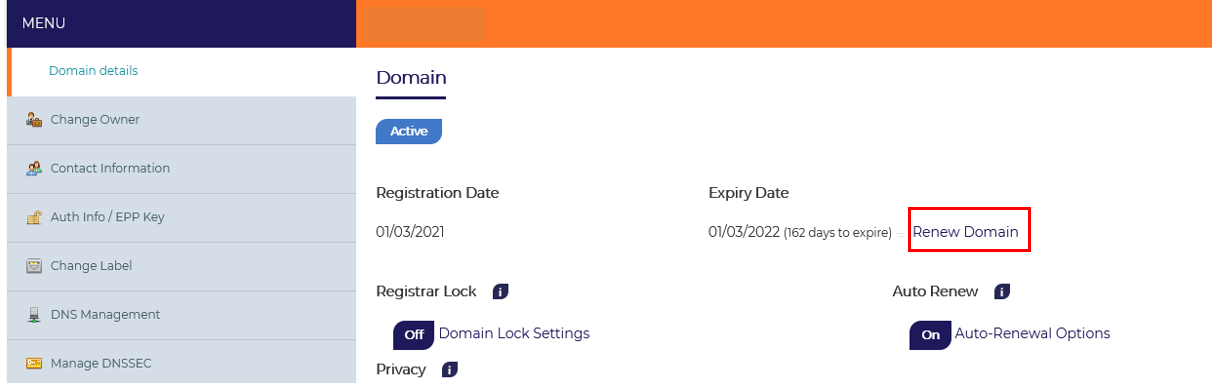The height and width of the screenshot is (383, 1212).
Task: Click the Change Label icon
Action: click(x=33, y=266)
